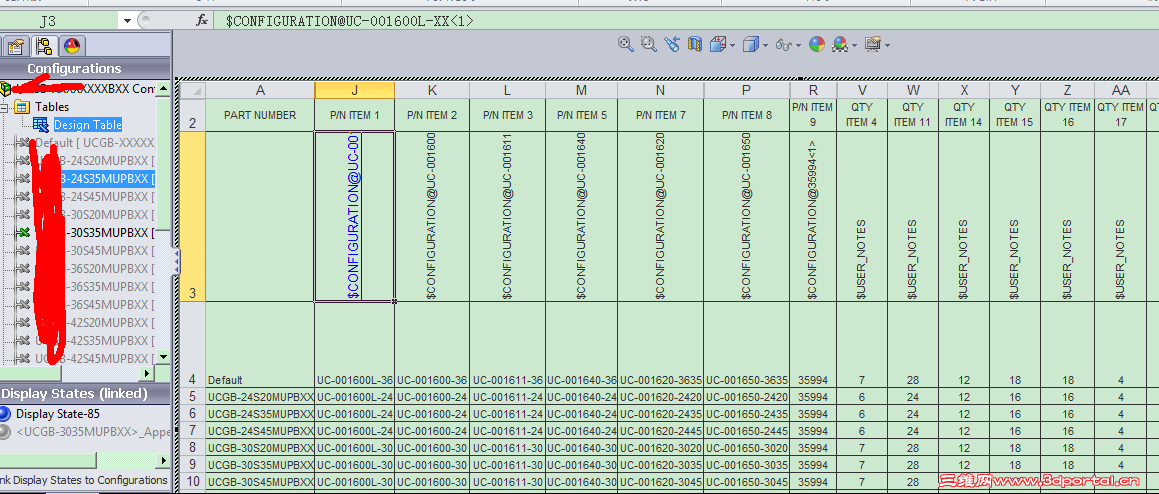Expand View Orientation dropdown arrow

click(731, 45)
